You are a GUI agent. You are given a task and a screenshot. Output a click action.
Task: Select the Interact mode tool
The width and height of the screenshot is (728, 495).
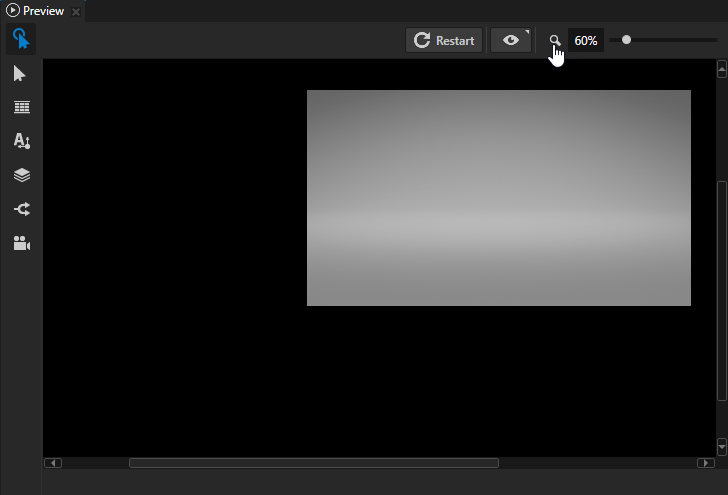pos(21,40)
